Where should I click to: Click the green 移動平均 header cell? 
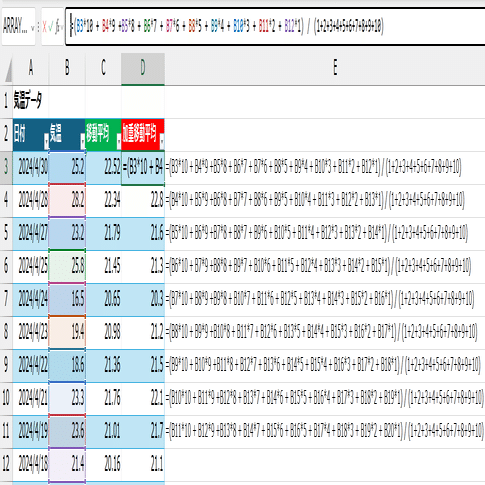tap(103, 134)
